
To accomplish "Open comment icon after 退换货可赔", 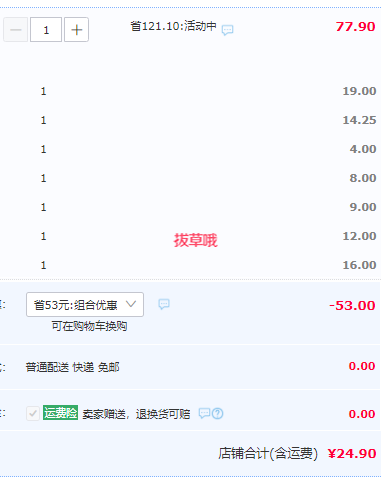I will point(204,413).
